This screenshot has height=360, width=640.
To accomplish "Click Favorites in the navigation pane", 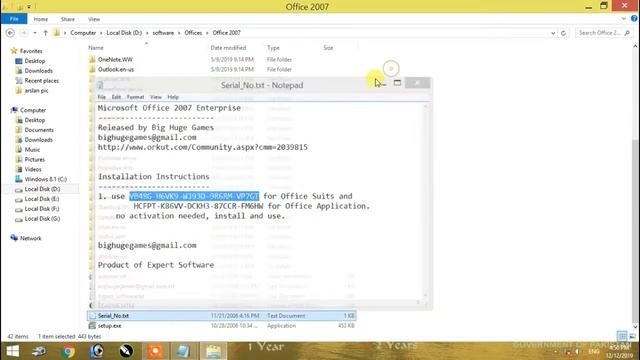I will click(x=31, y=51).
